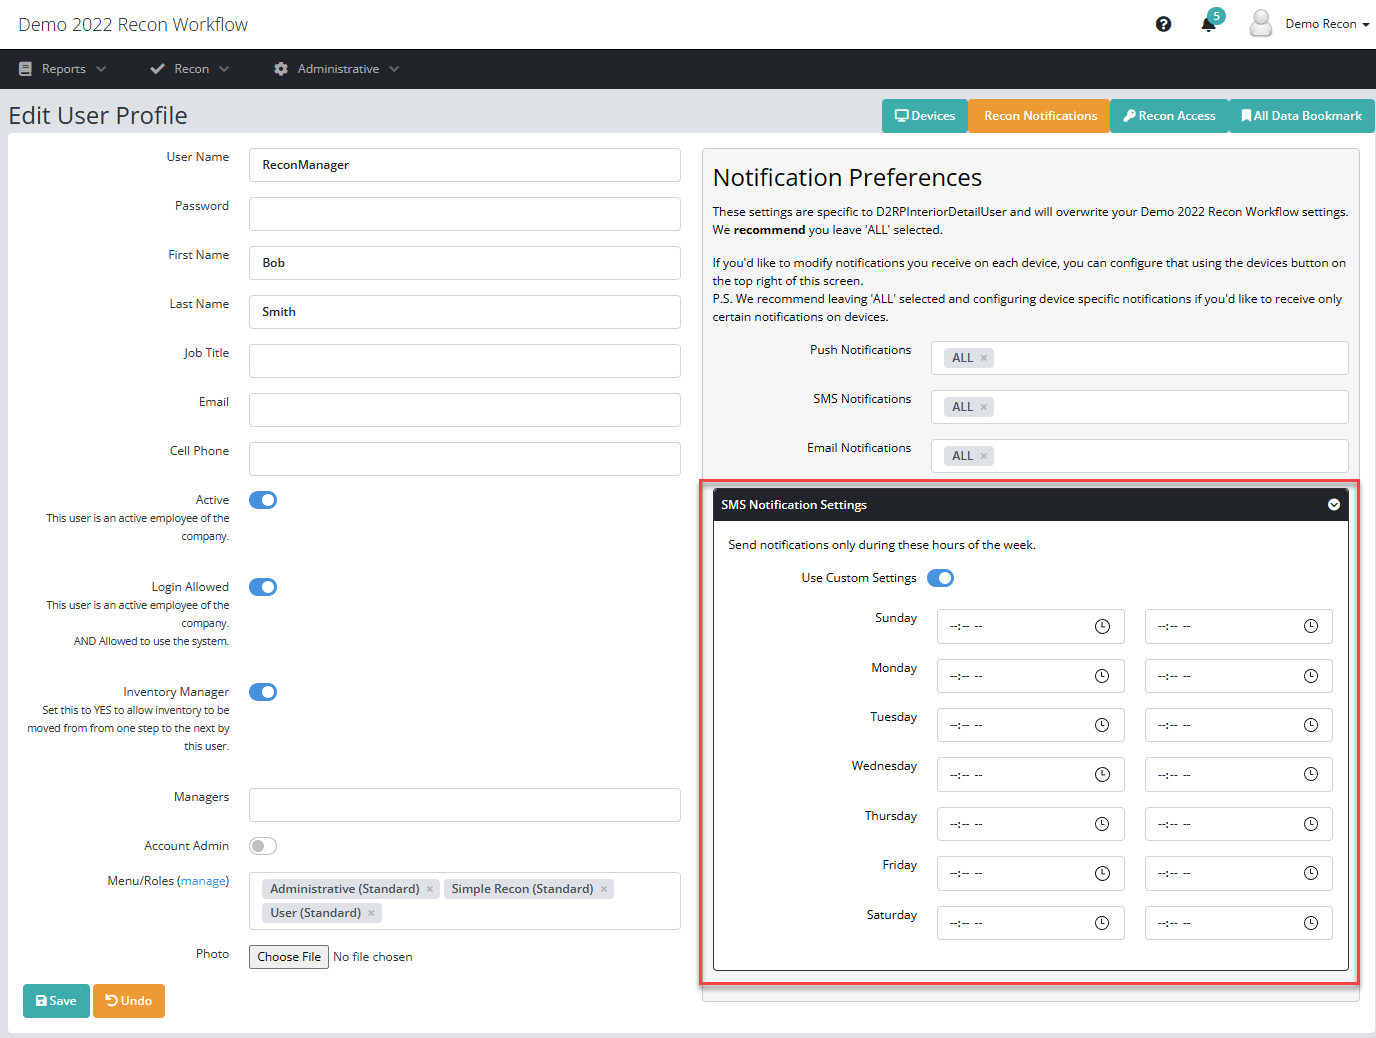The width and height of the screenshot is (1376, 1038).
Task: Enable the Account Admin toggle
Action: point(263,846)
